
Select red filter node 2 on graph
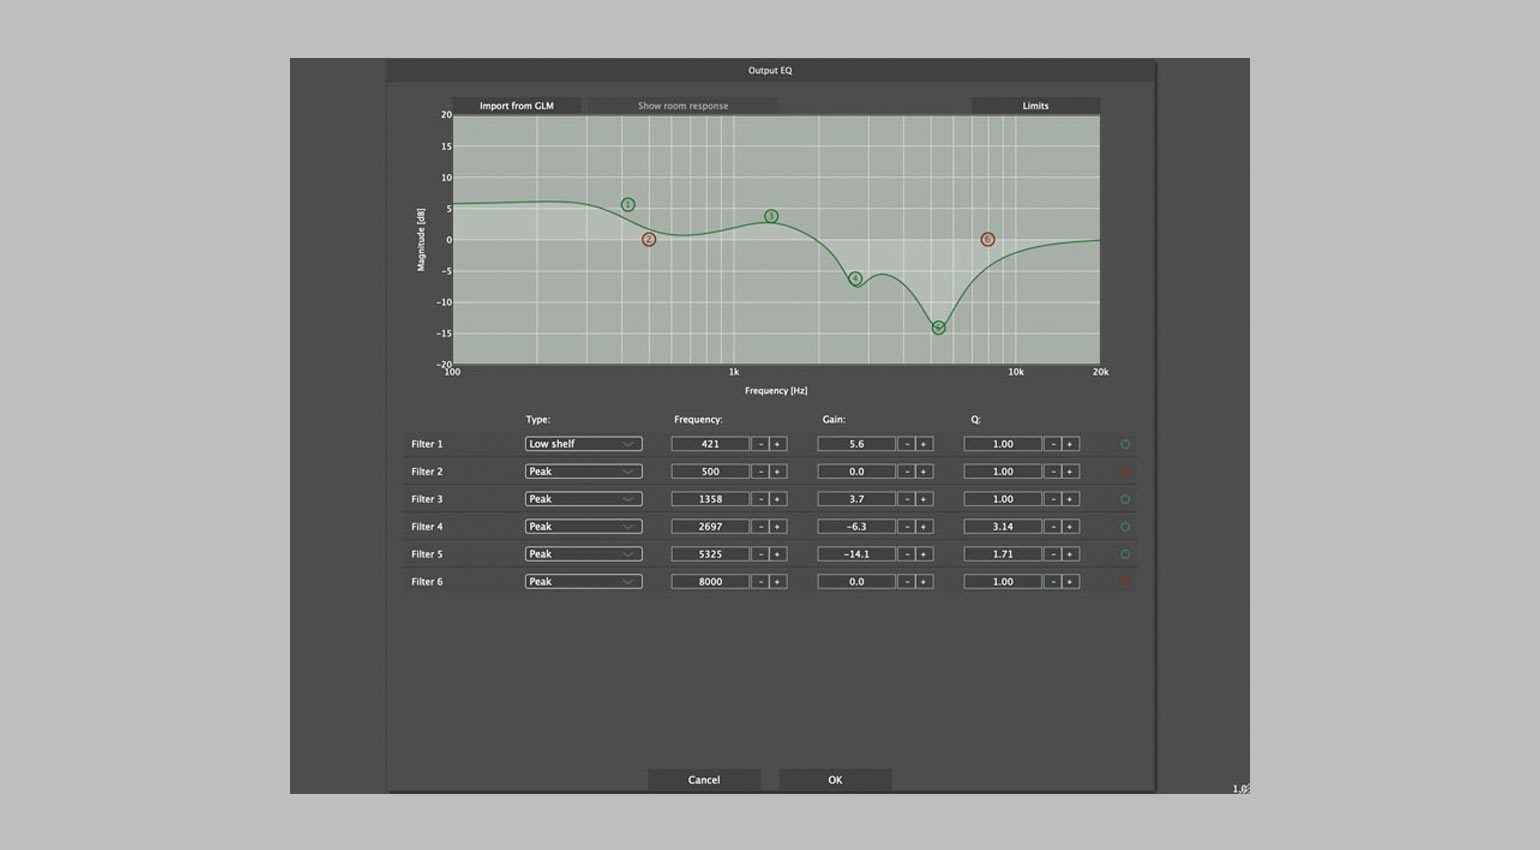tap(649, 239)
